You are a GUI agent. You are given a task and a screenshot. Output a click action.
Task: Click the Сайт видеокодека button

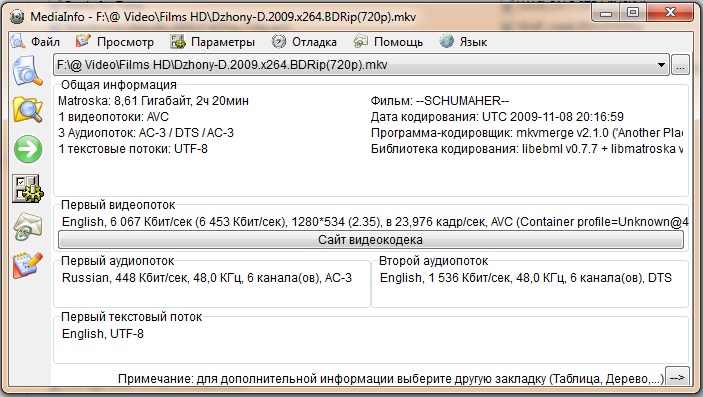tap(371, 240)
